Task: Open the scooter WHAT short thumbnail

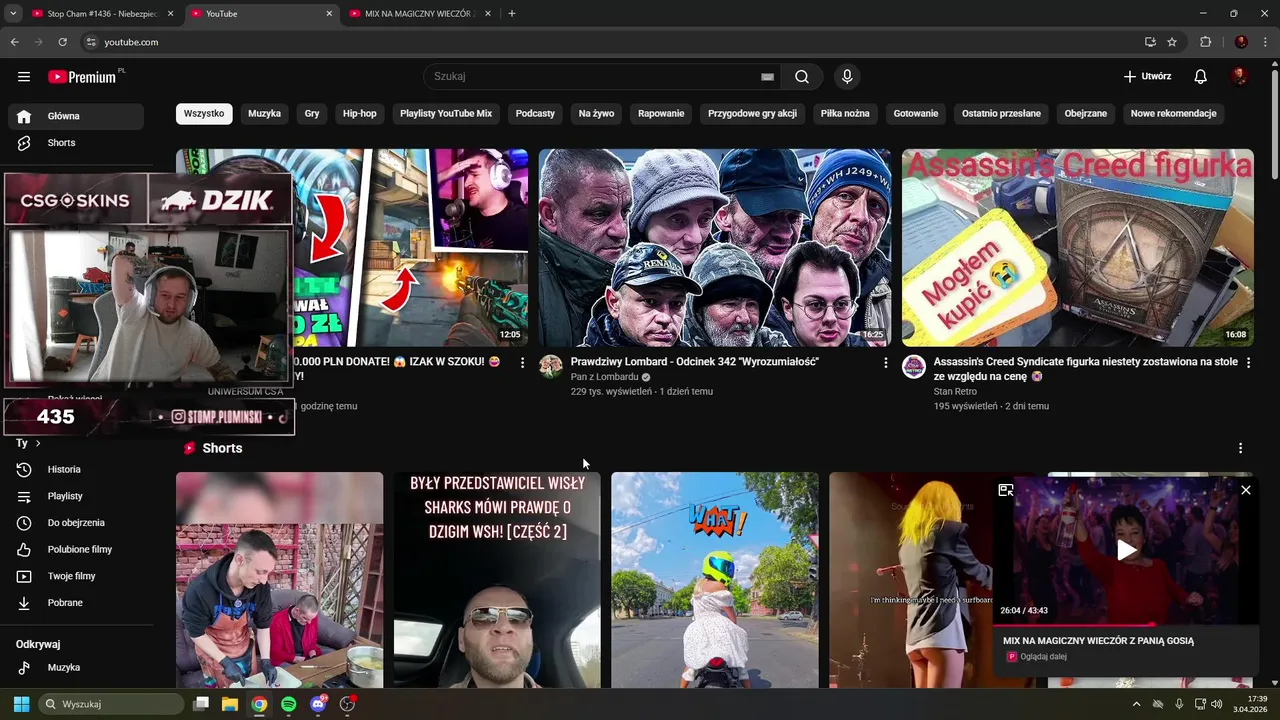Action: click(x=715, y=580)
